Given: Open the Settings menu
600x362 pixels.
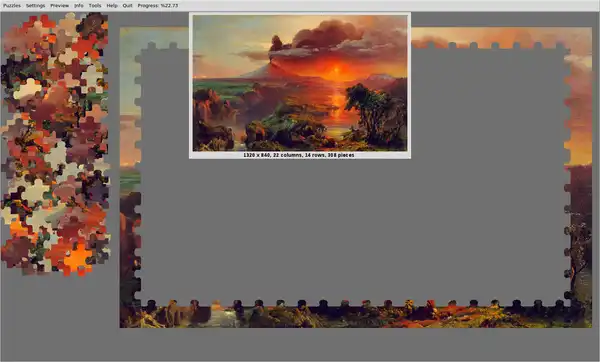Looking at the screenshot, I should (x=36, y=6).
